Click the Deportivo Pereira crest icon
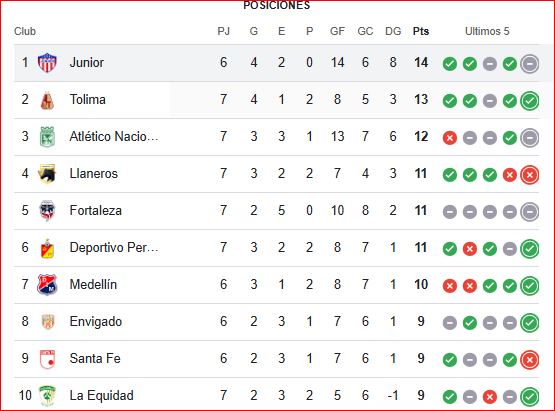 47,248
